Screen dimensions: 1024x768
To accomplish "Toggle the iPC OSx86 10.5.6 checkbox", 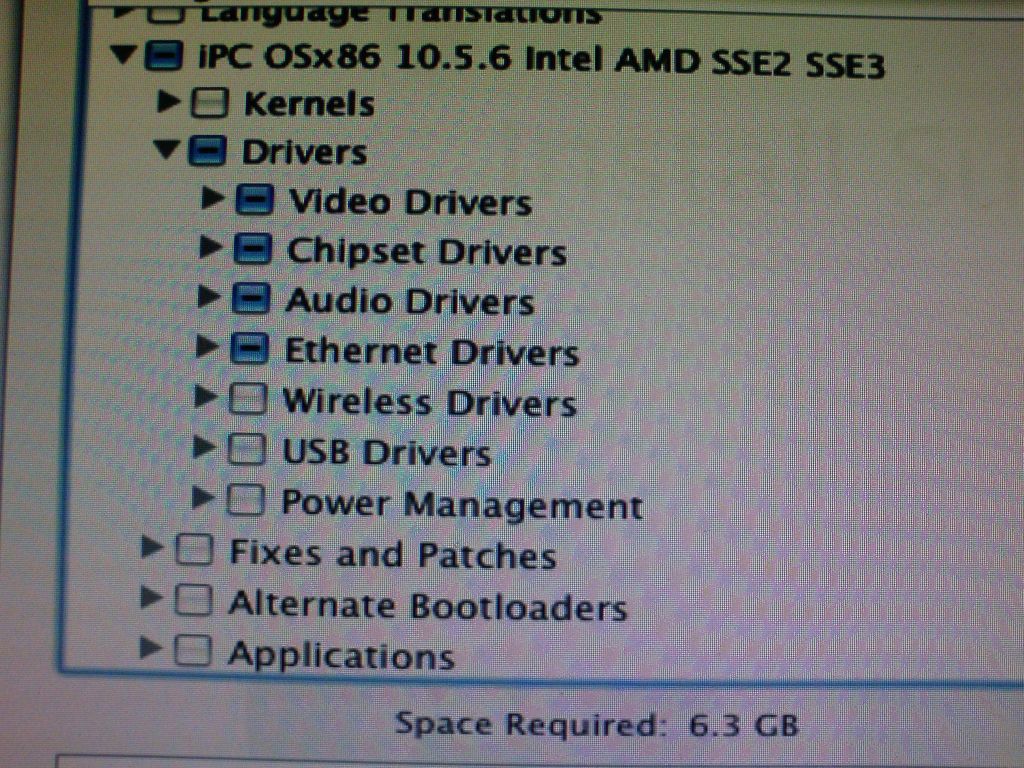I will click(163, 56).
